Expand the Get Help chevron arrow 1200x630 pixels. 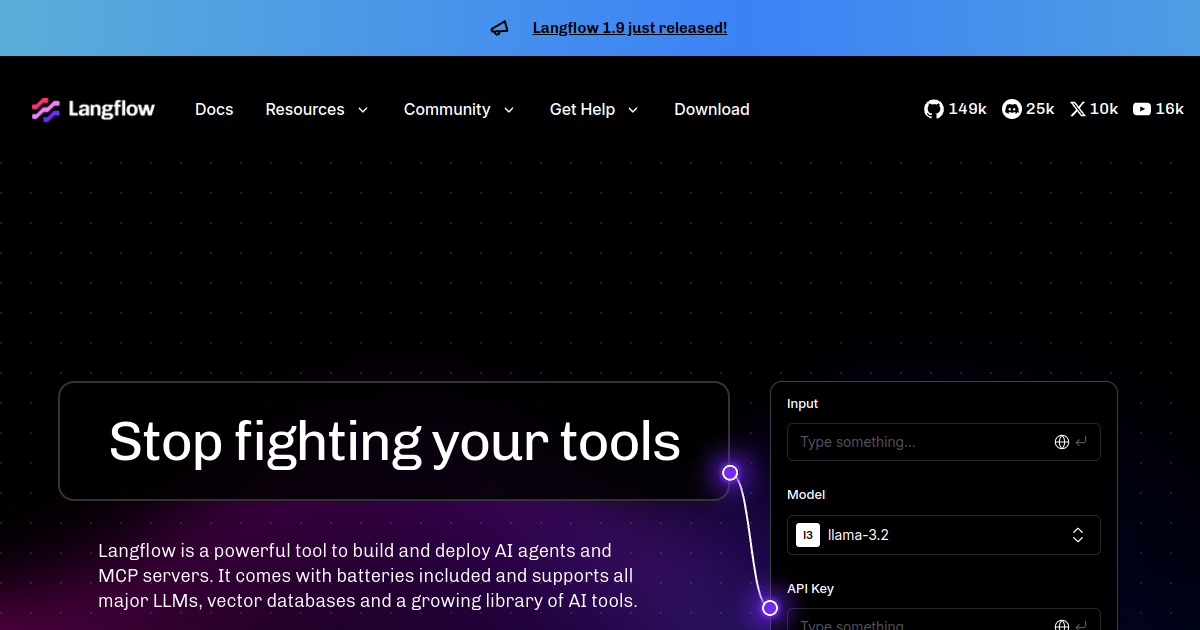pos(632,110)
